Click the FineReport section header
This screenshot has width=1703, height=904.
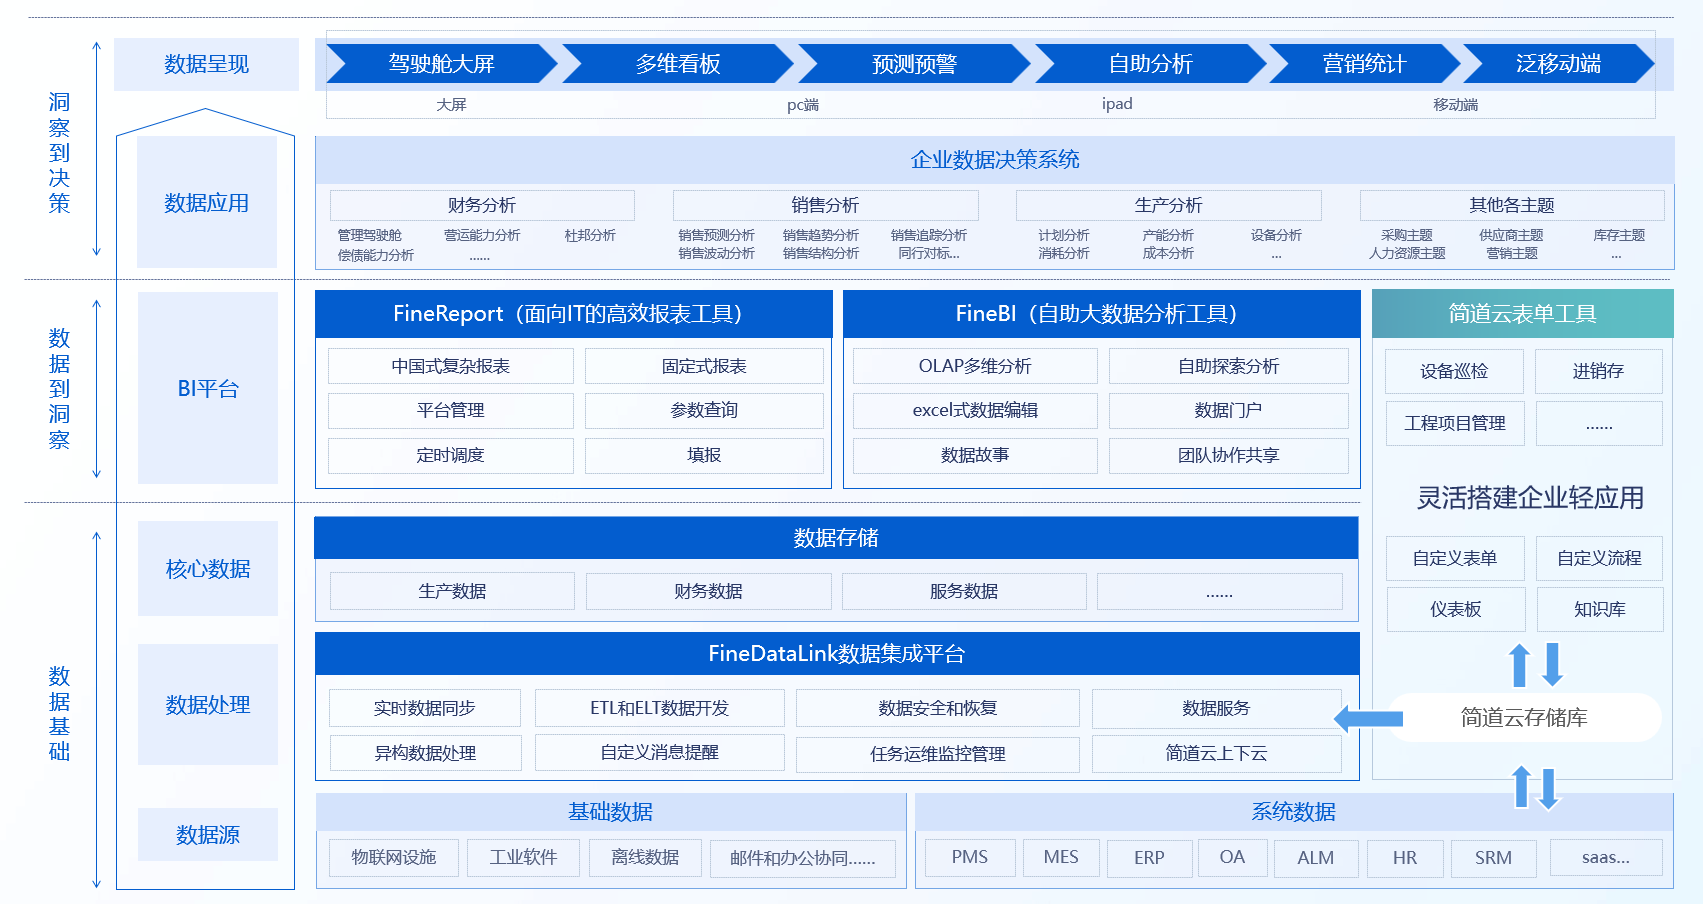tap(573, 314)
